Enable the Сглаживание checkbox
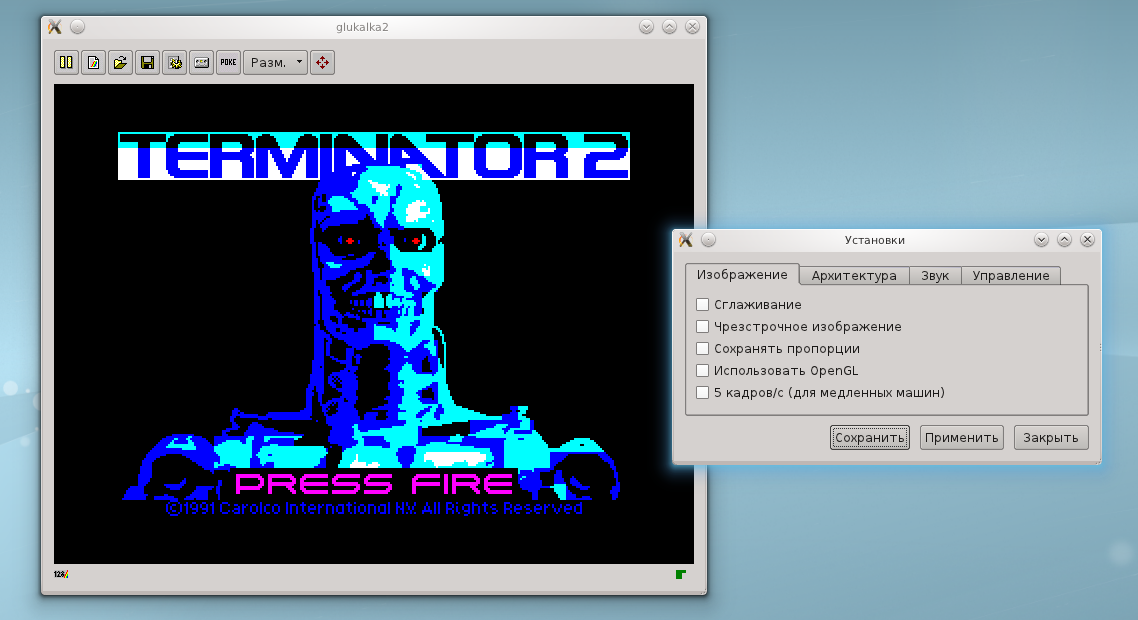The image size is (1138, 620). (703, 305)
